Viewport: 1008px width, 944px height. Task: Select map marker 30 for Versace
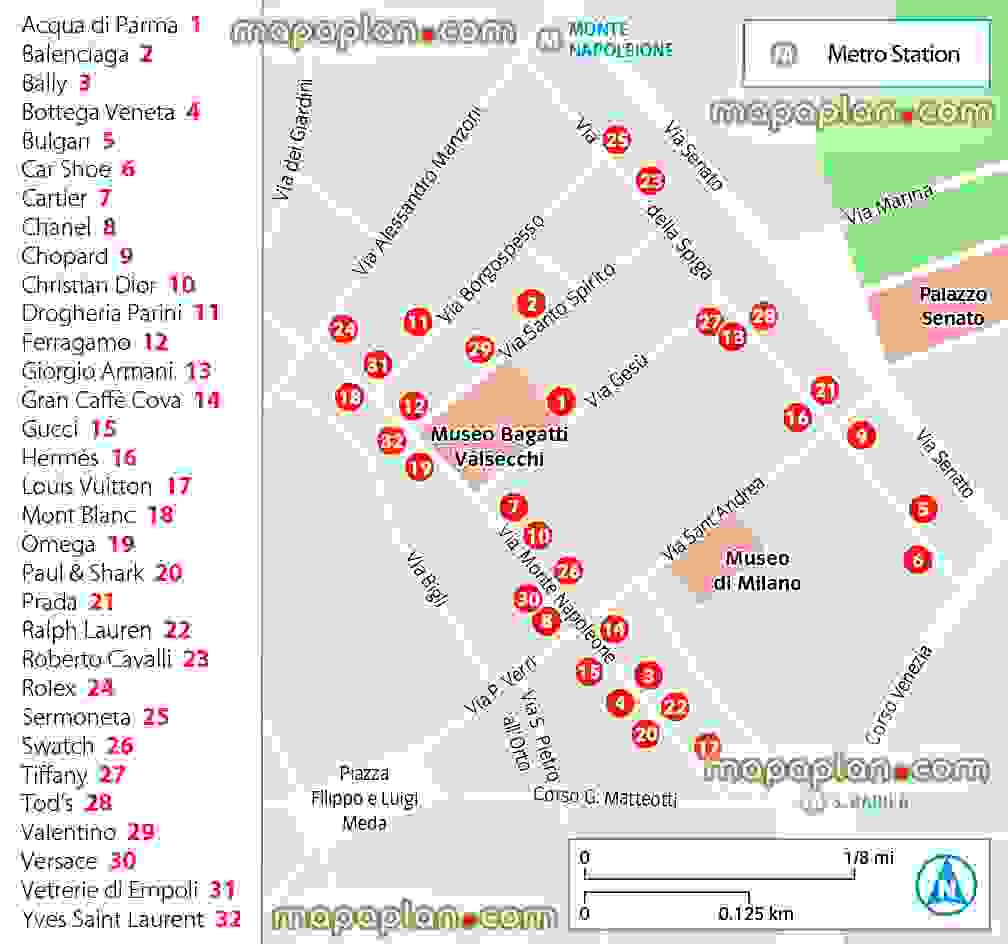pos(528,599)
